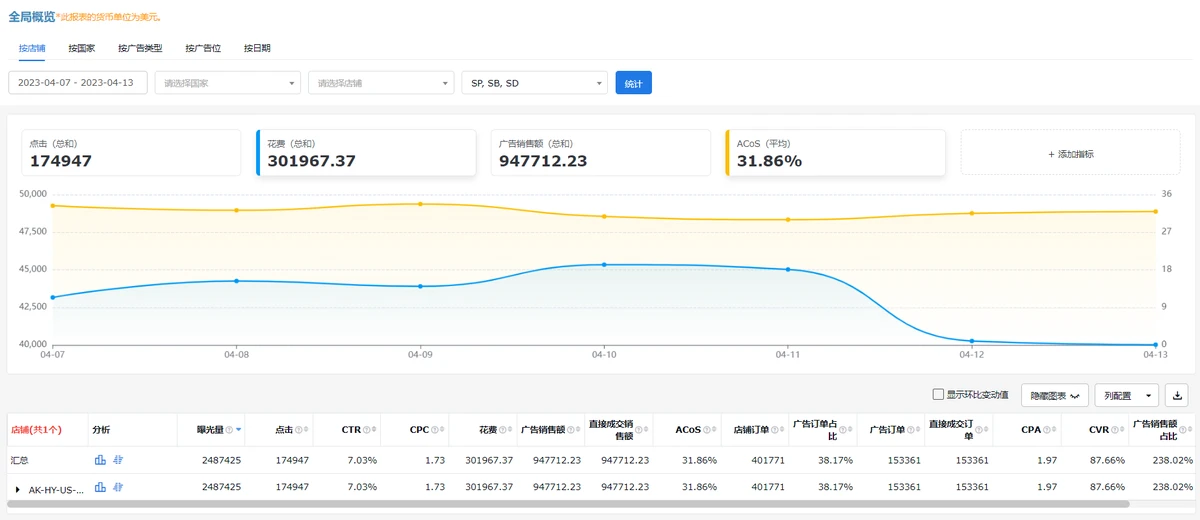This screenshot has height=520, width=1200.
Task: Expand the AK-HY-US store row
Action: click(18, 489)
